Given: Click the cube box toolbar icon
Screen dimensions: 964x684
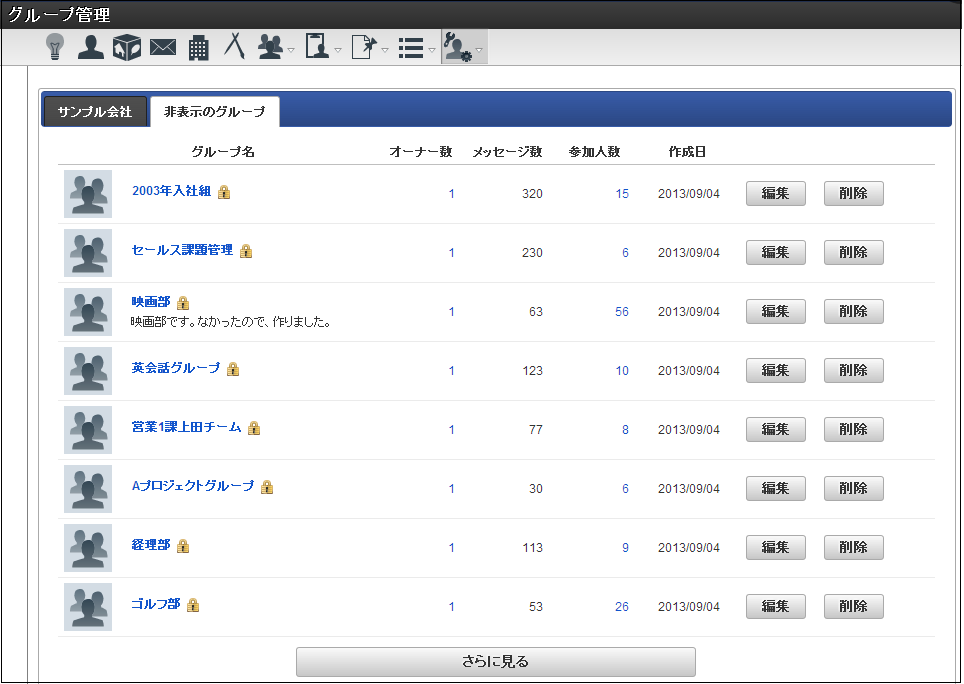Looking at the screenshot, I should pos(126,47).
